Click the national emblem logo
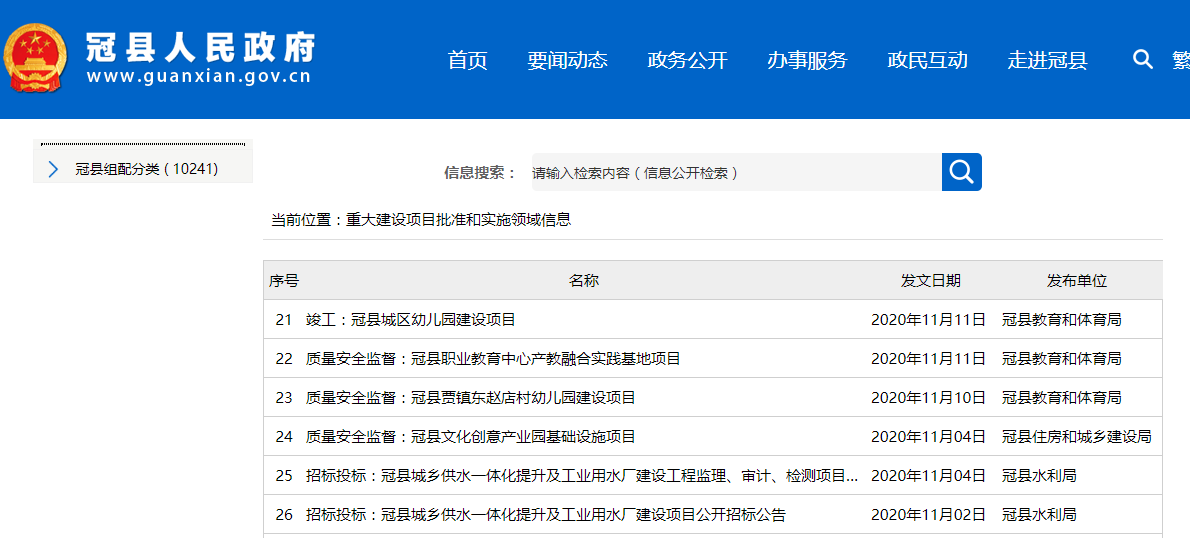The height and width of the screenshot is (538, 1190). [35, 58]
